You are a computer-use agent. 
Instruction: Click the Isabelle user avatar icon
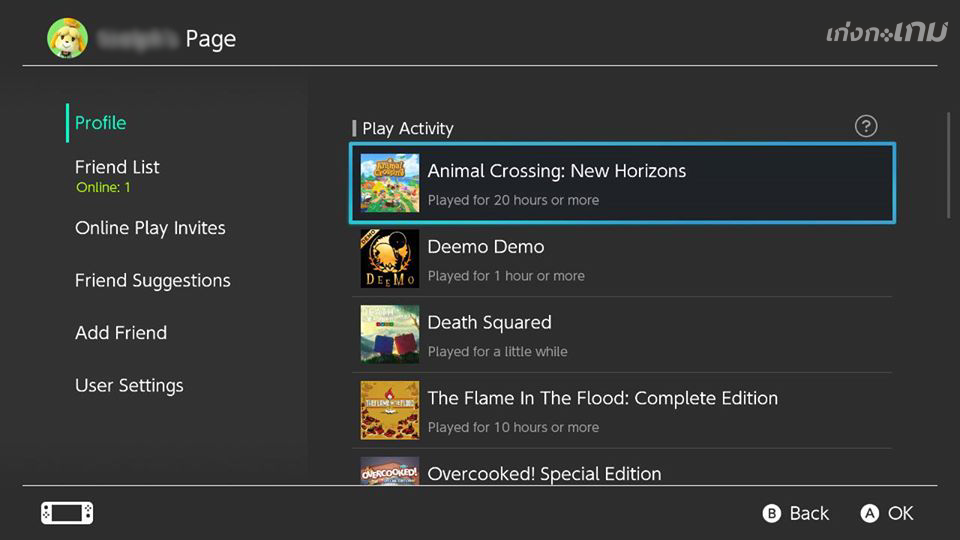pos(67,38)
